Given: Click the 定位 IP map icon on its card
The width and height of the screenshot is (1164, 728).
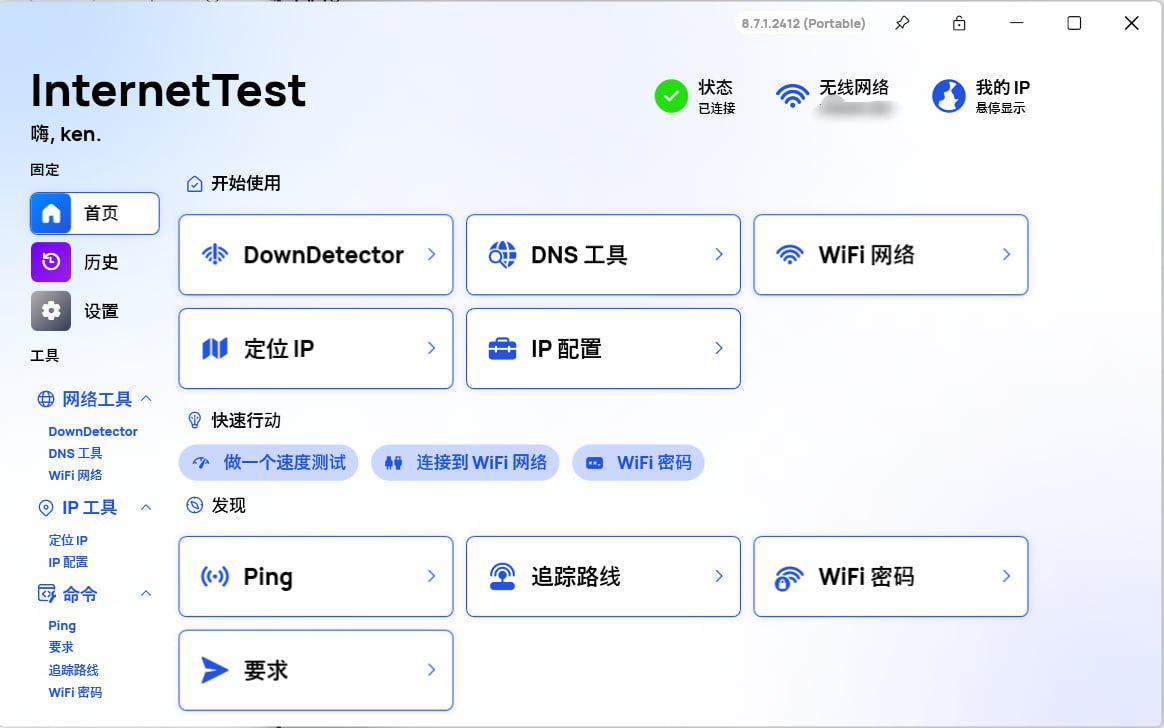Looking at the screenshot, I should click(x=213, y=348).
